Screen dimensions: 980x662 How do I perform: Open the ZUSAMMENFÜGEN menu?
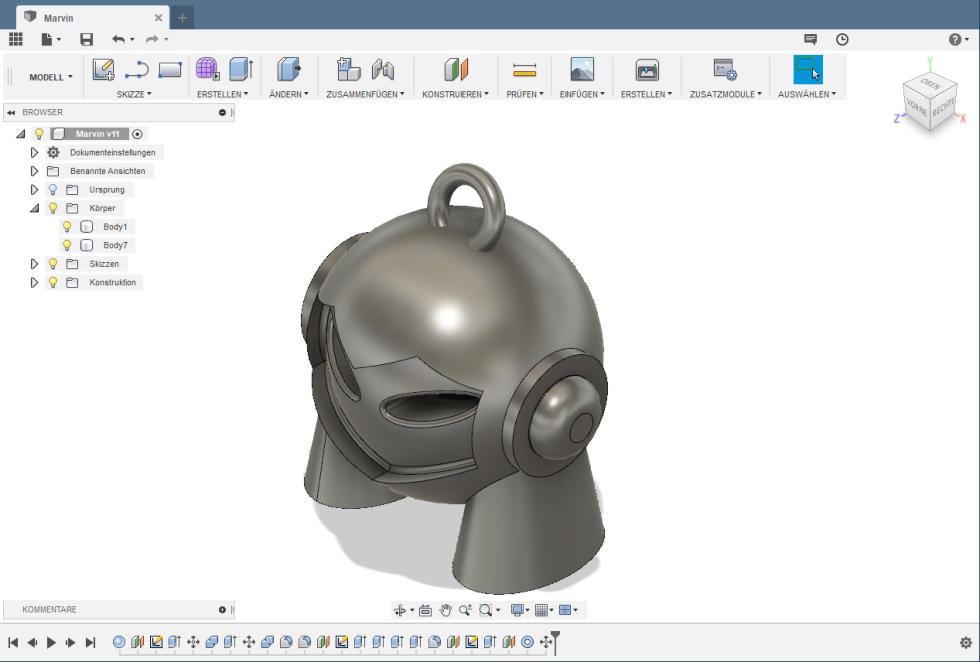[365, 94]
